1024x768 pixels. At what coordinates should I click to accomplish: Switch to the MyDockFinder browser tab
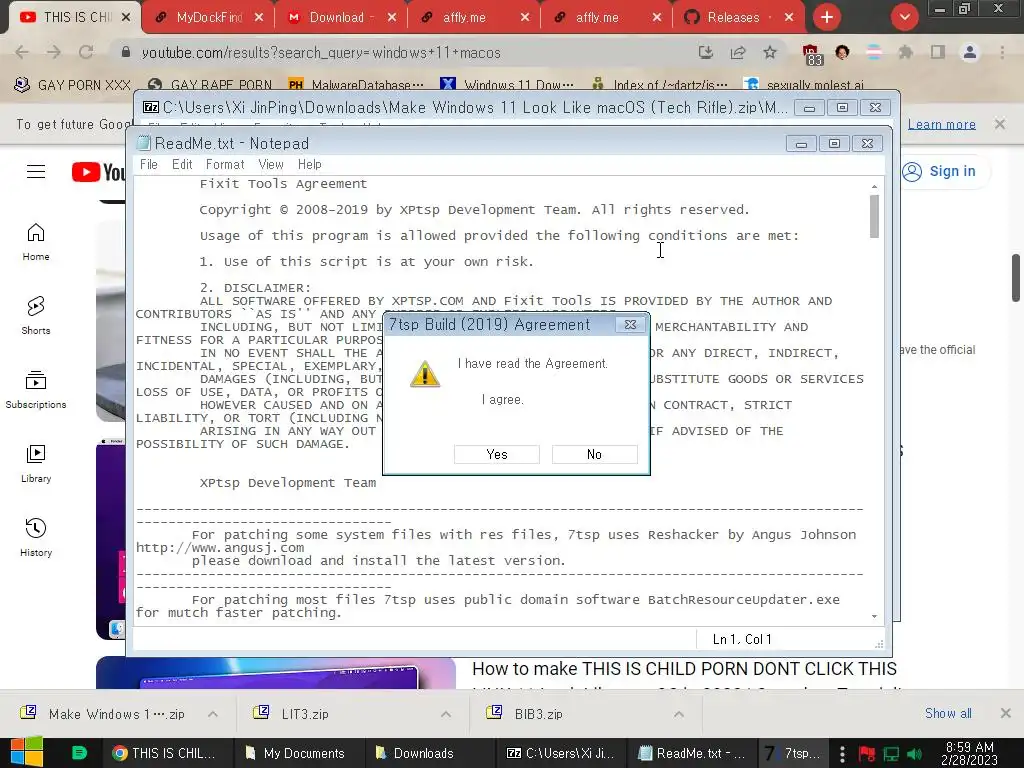[208, 18]
